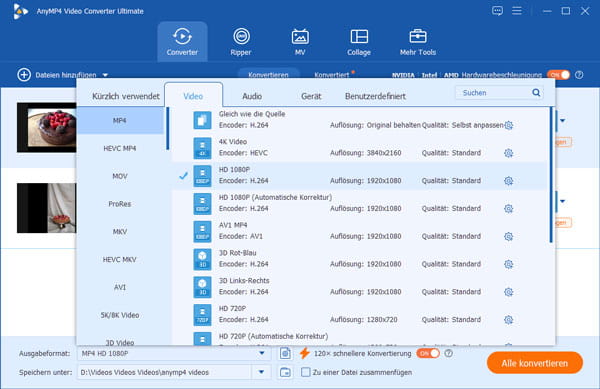Click the lightning bolt fast conversion icon
The image size is (600, 389).
pos(305,353)
